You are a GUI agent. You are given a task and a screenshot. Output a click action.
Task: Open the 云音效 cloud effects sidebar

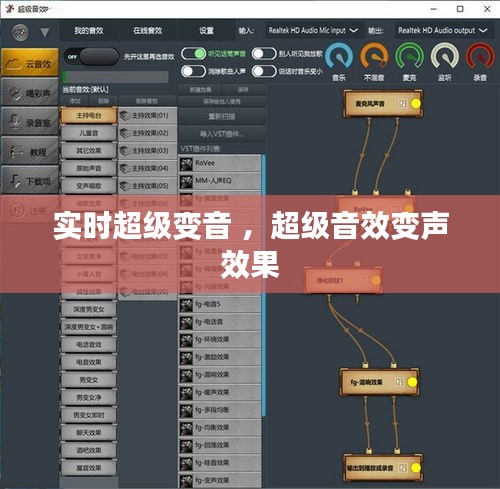click(30, 63)
